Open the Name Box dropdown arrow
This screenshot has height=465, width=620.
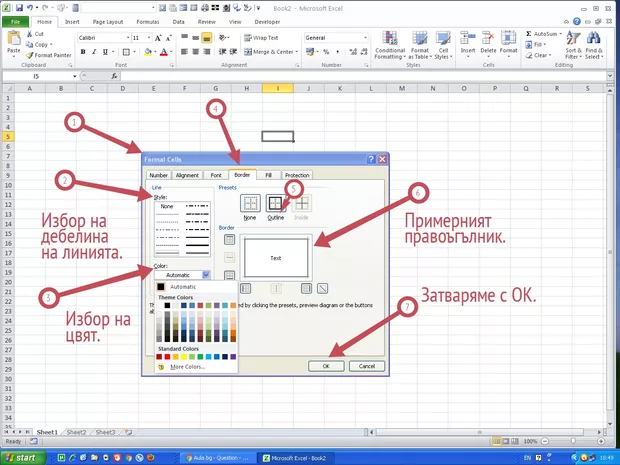[74, 76]
